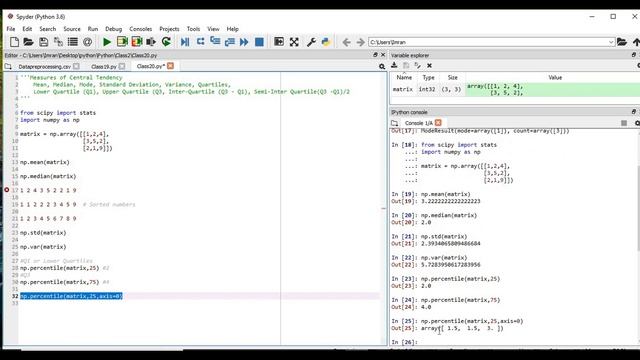The width and height of the screenshot is (640, 360).
Task: Go to parent directory up arrow
Action: pyautogui.click(x=636, y=42)
